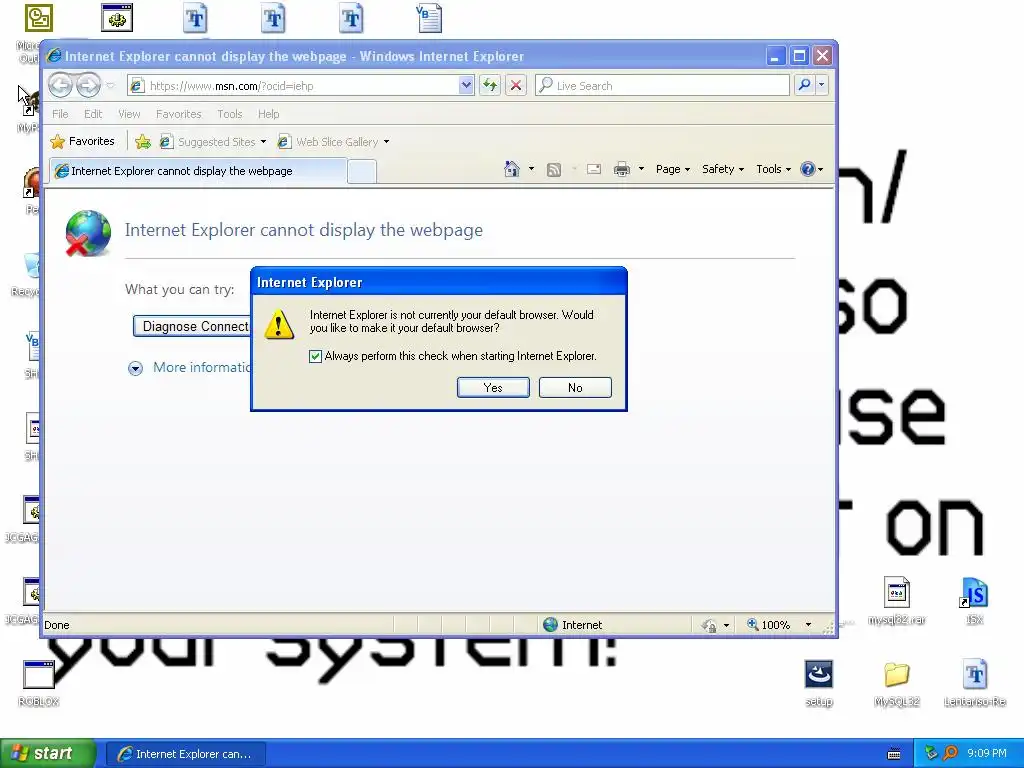Click the Forward navigation arrow

click(88, 86)
